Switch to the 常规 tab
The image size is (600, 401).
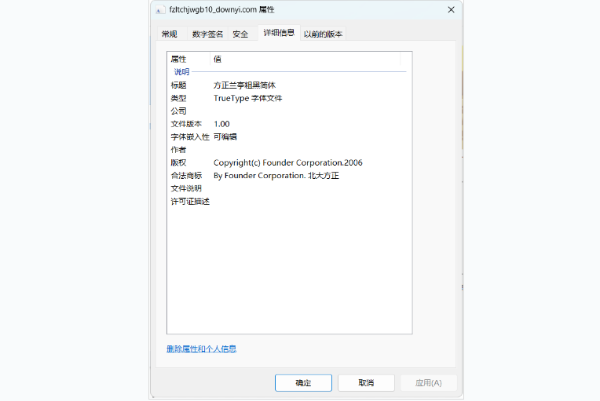click(169, 34)
